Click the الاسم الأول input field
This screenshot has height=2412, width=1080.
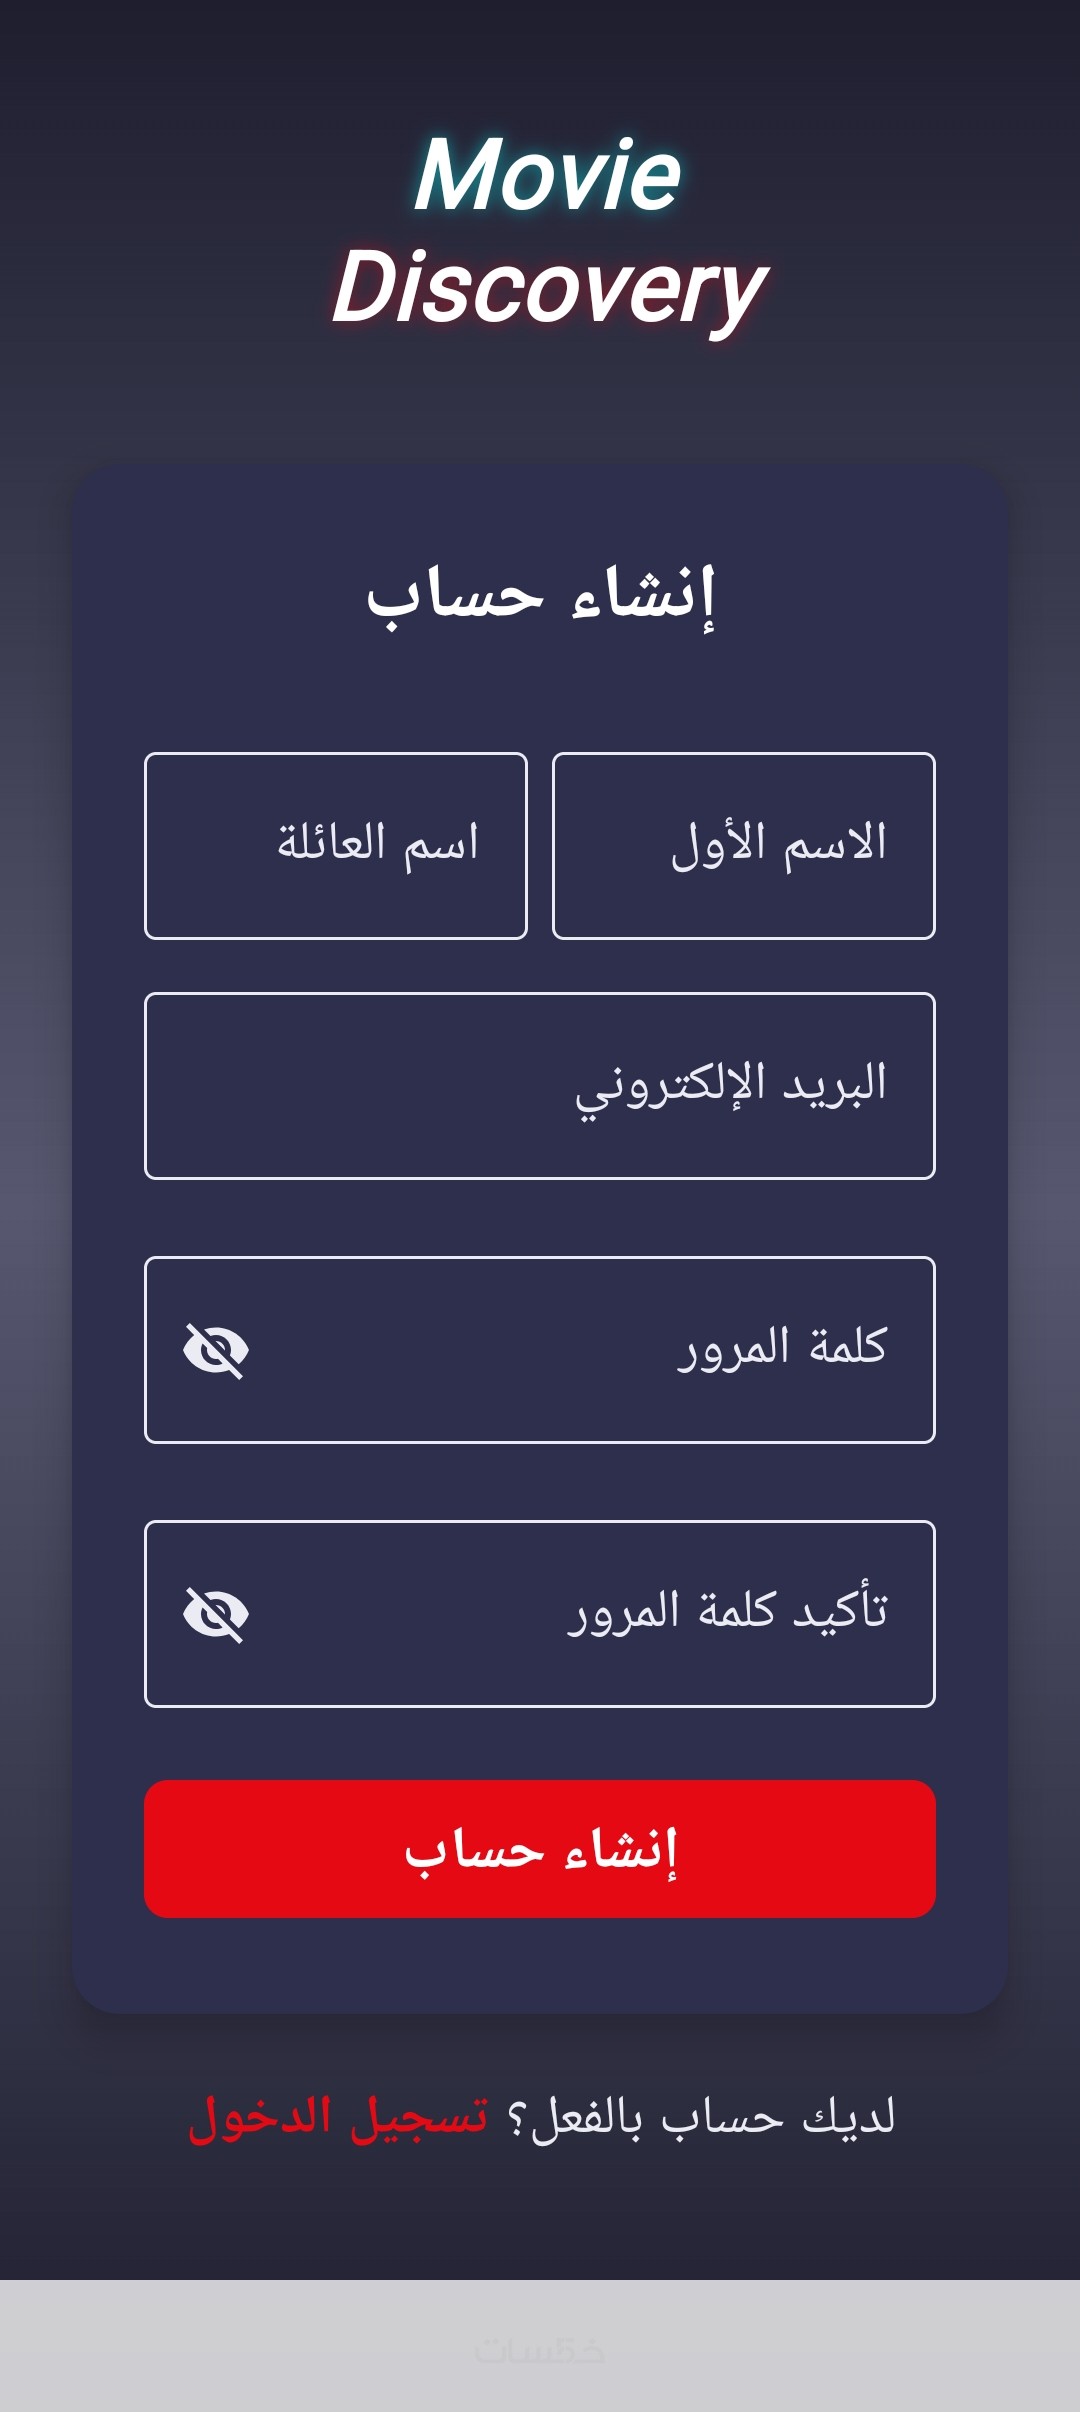coord(743,846)
